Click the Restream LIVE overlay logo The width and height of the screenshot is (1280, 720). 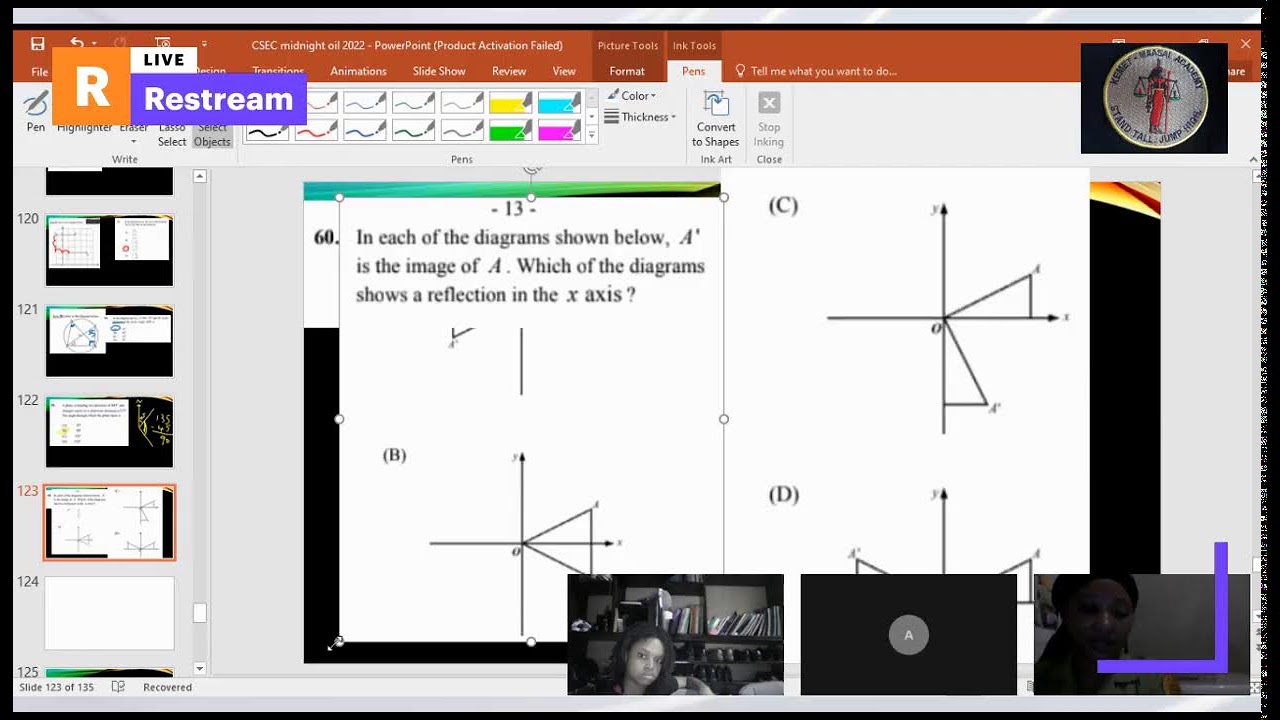[179, 86]
